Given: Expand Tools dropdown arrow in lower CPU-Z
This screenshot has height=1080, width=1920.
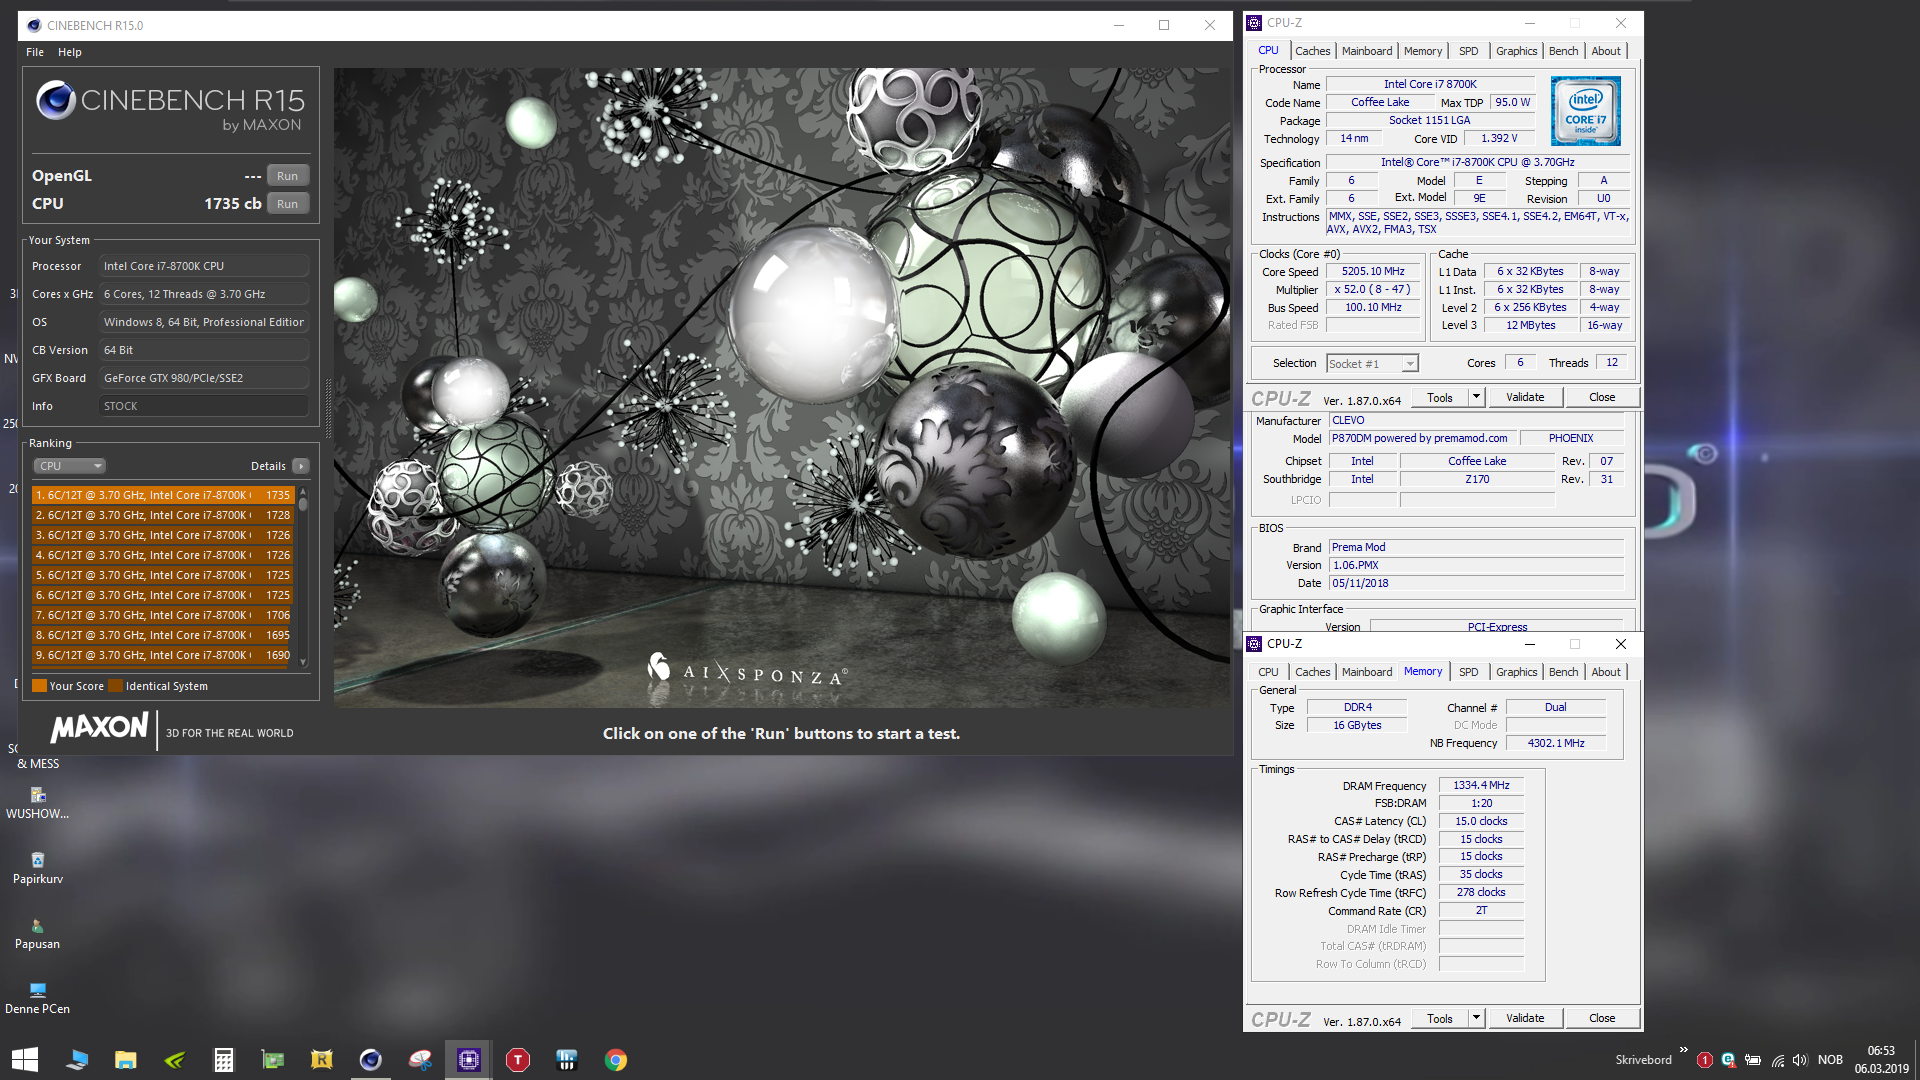Looking at the screenshot, I should pos(1475,1018).
